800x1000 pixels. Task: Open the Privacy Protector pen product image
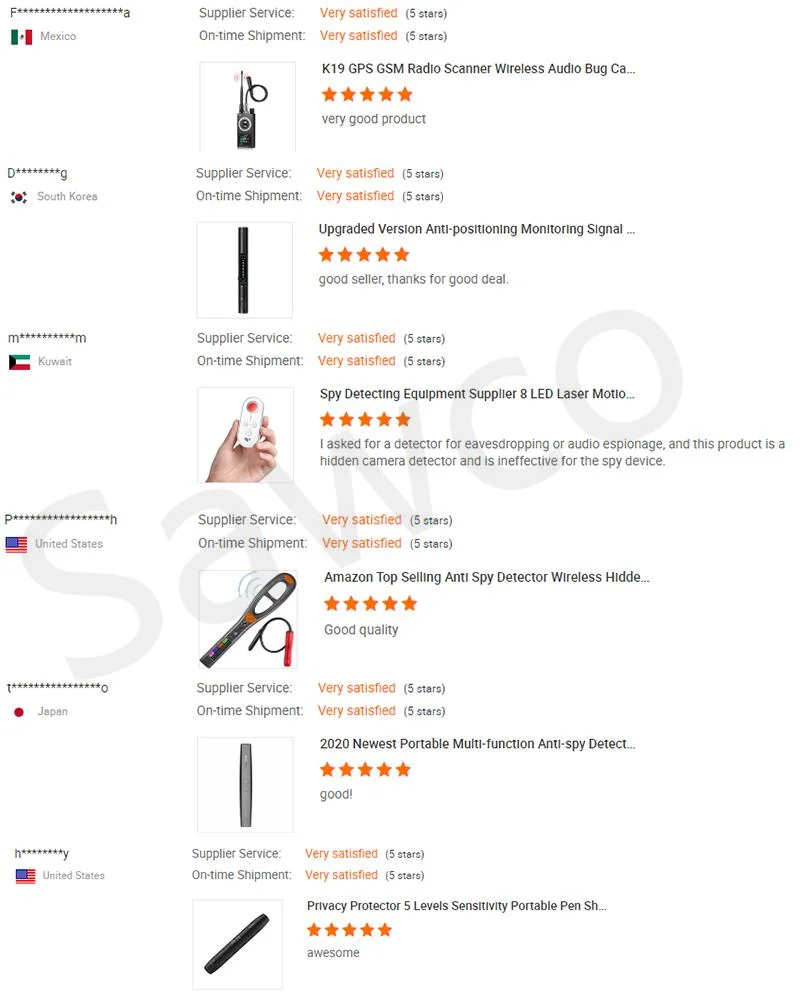click(237, 944)
